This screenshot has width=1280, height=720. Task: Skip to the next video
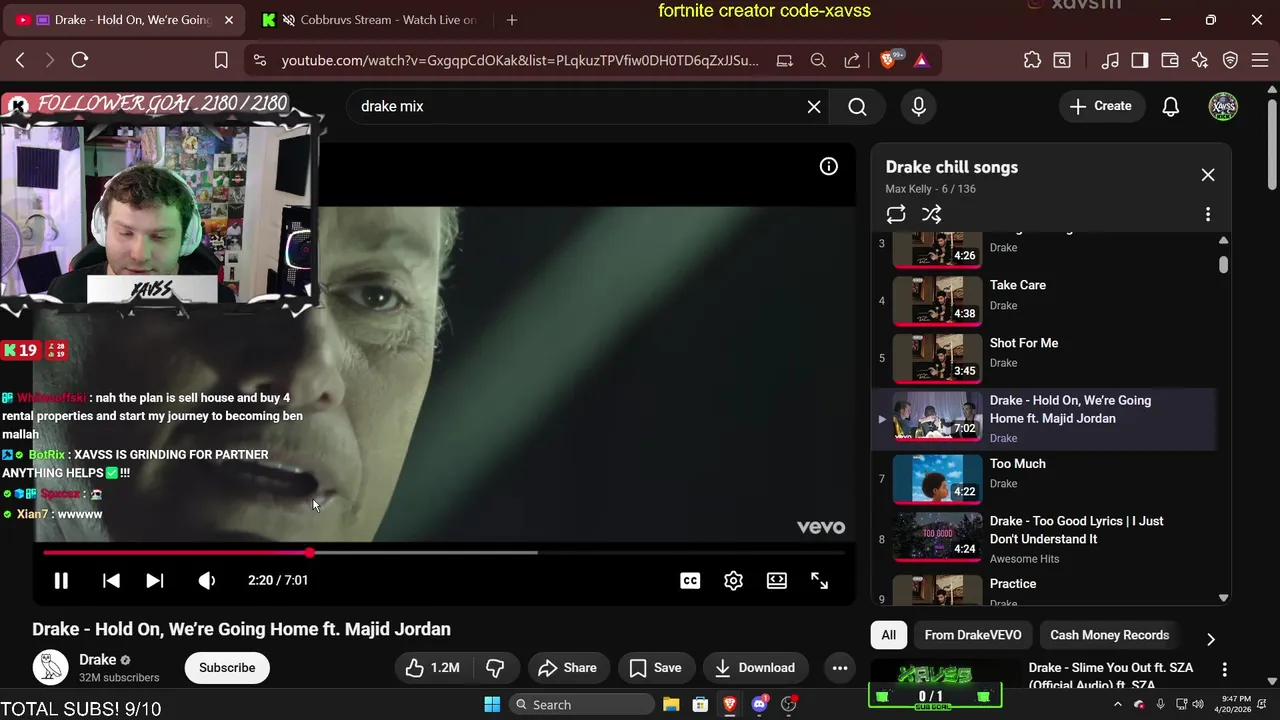click(x=155, y=580)
